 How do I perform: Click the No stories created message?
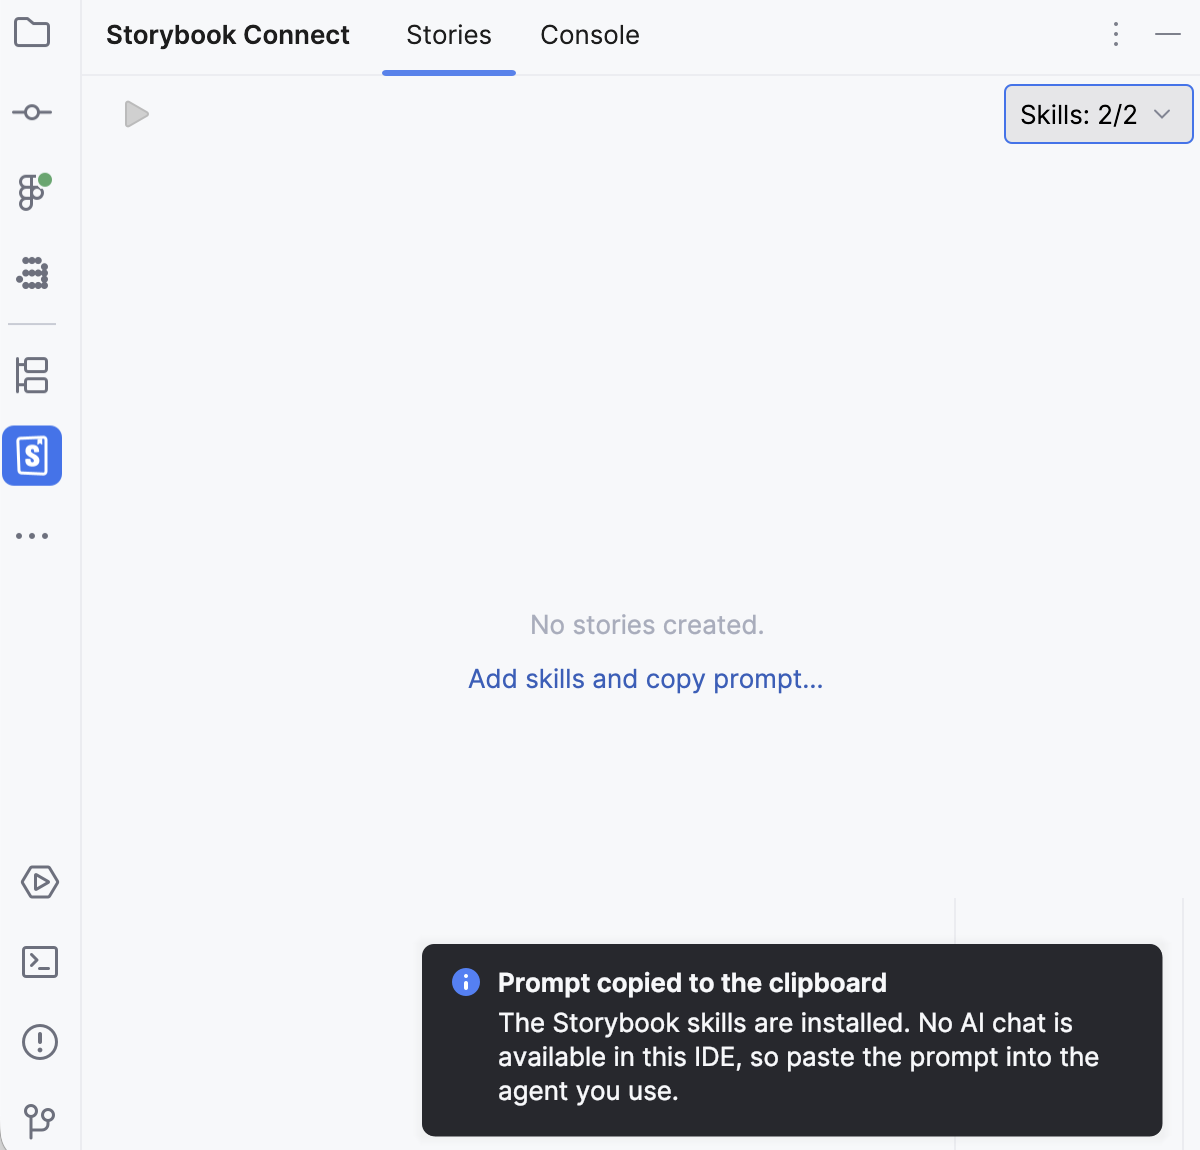click(x=647, y=625)
